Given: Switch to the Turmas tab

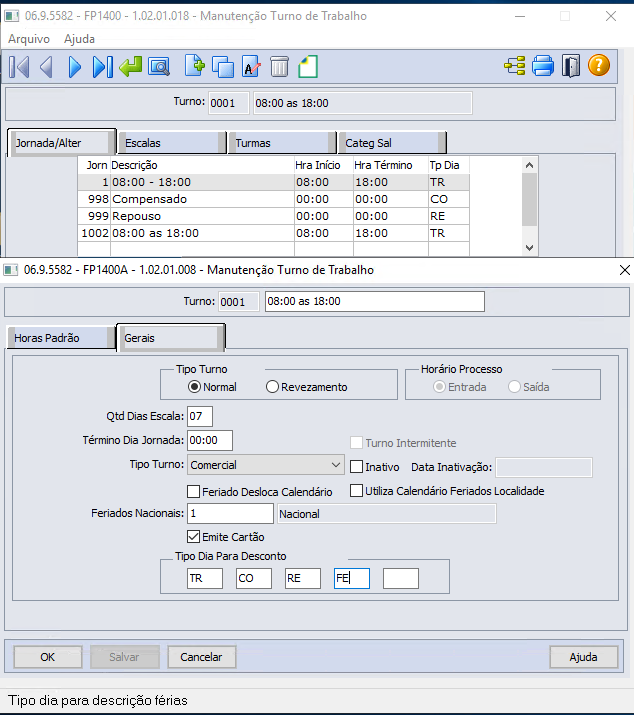Looking at the screenshot, I should [282, 143].
